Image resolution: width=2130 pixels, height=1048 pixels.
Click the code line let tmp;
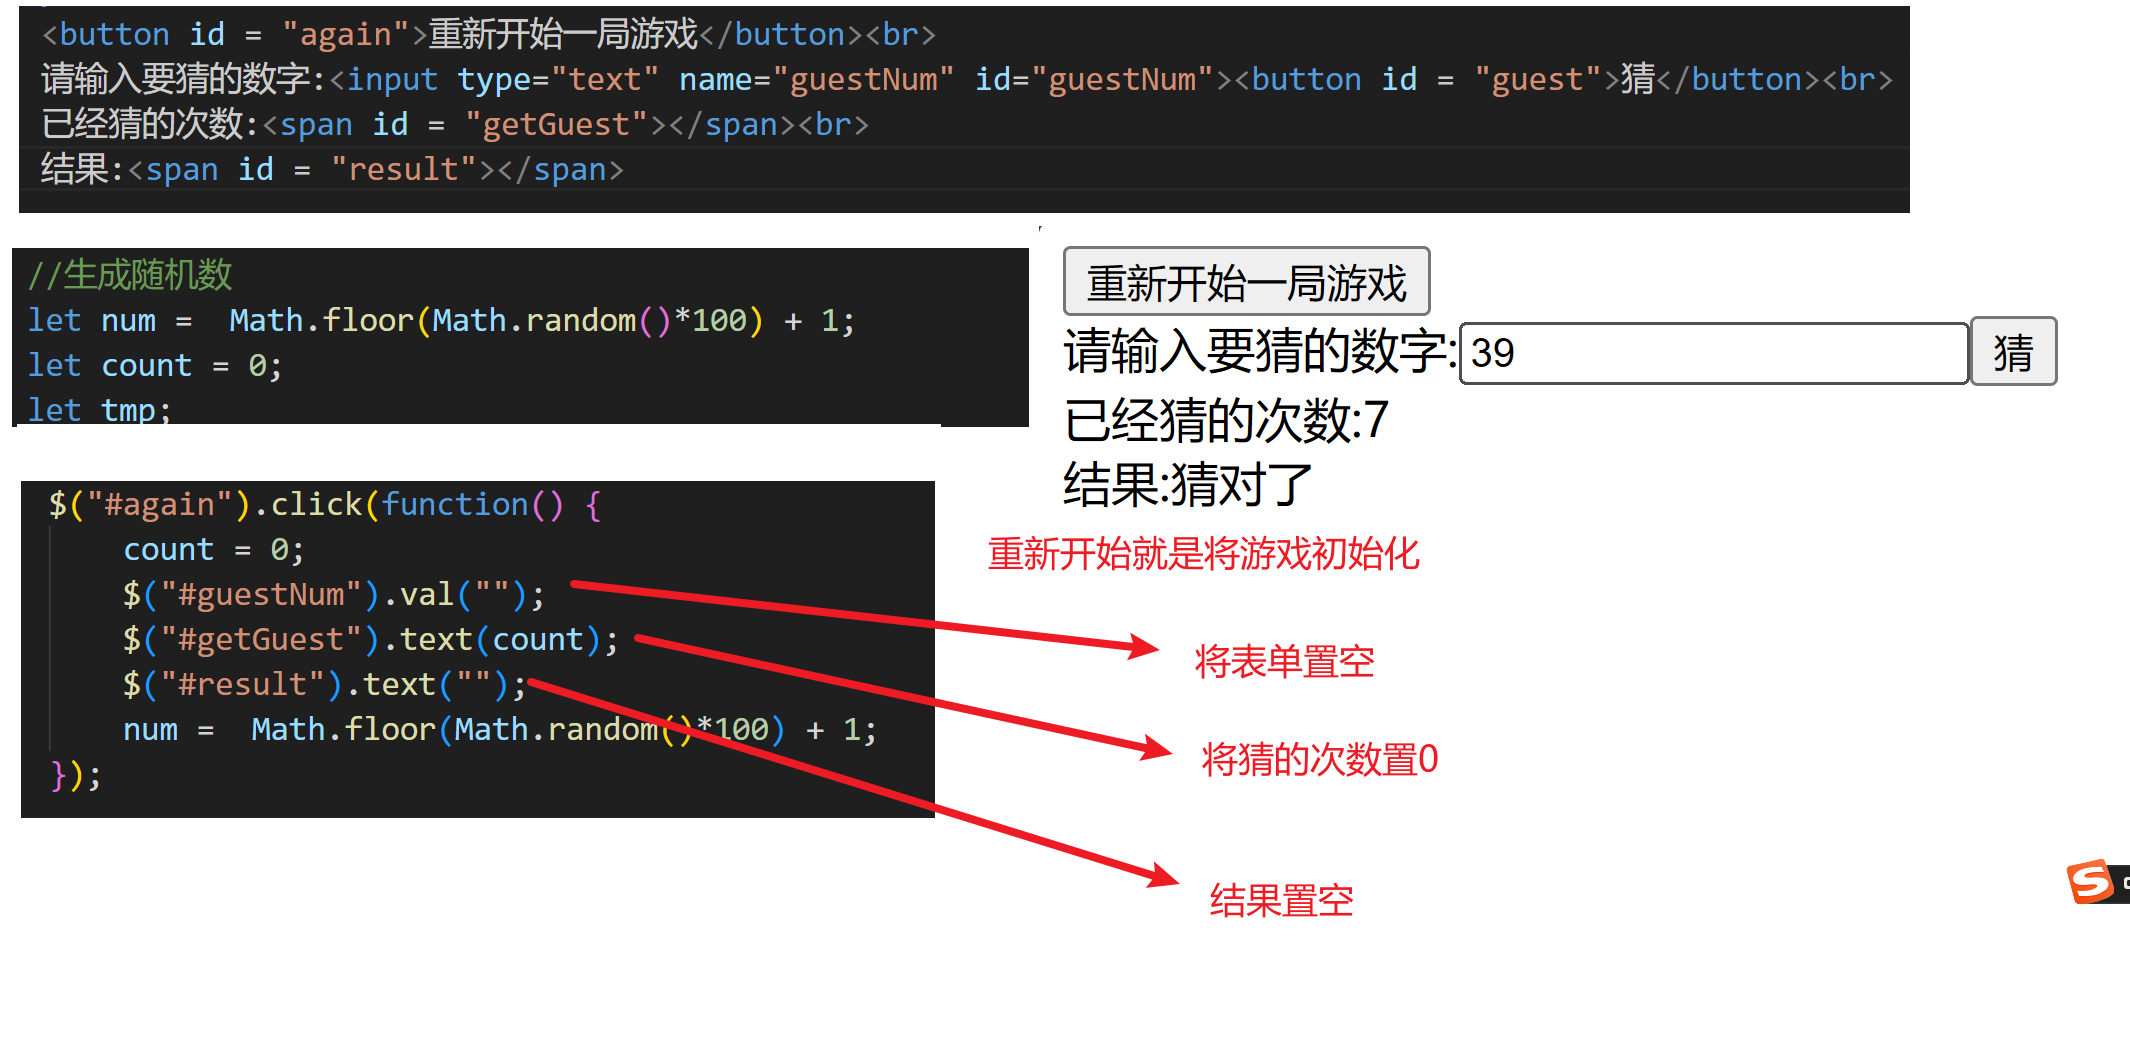[x=100, y=409]
